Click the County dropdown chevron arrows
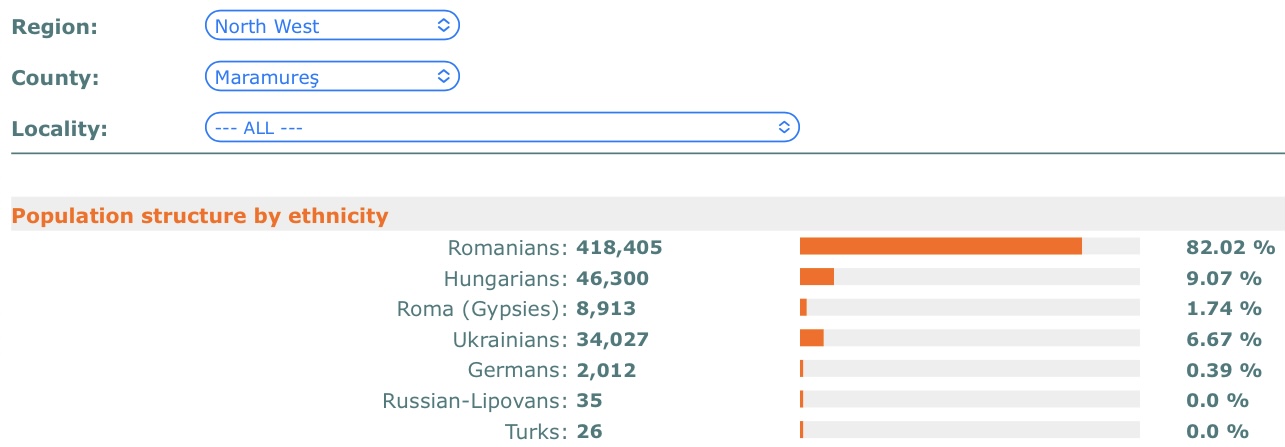 444,76
